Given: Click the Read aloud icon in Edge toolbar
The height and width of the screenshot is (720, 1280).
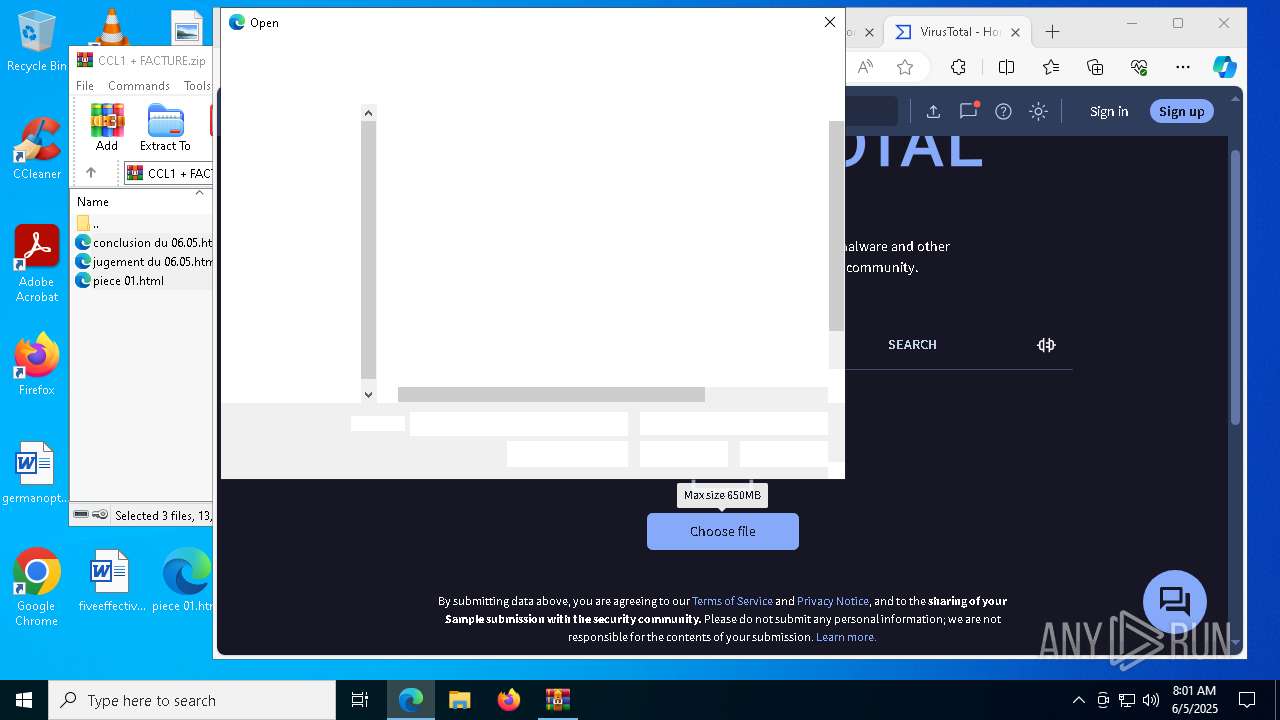Looking at the screenshot, I should click(866, 67).
